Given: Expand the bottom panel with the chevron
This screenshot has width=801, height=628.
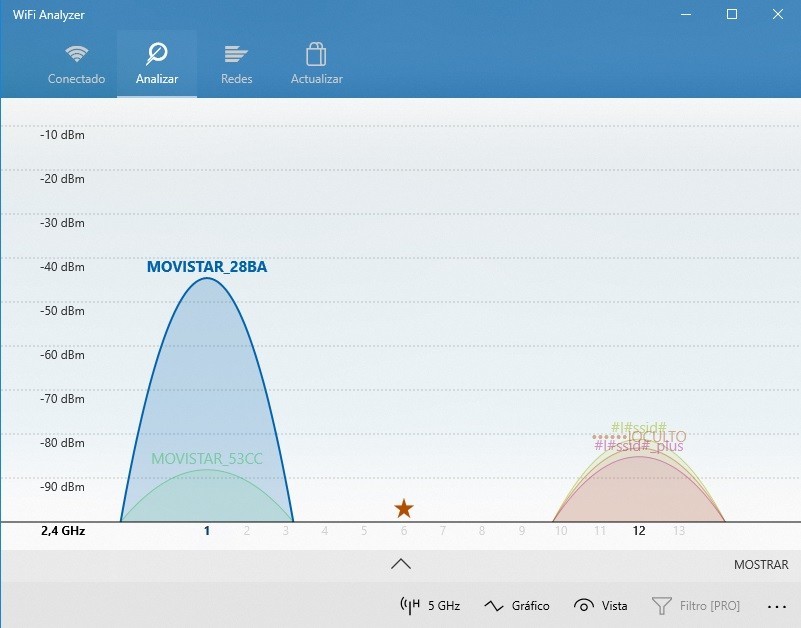Looking at the screenshot, I should [x=401, y=564].
